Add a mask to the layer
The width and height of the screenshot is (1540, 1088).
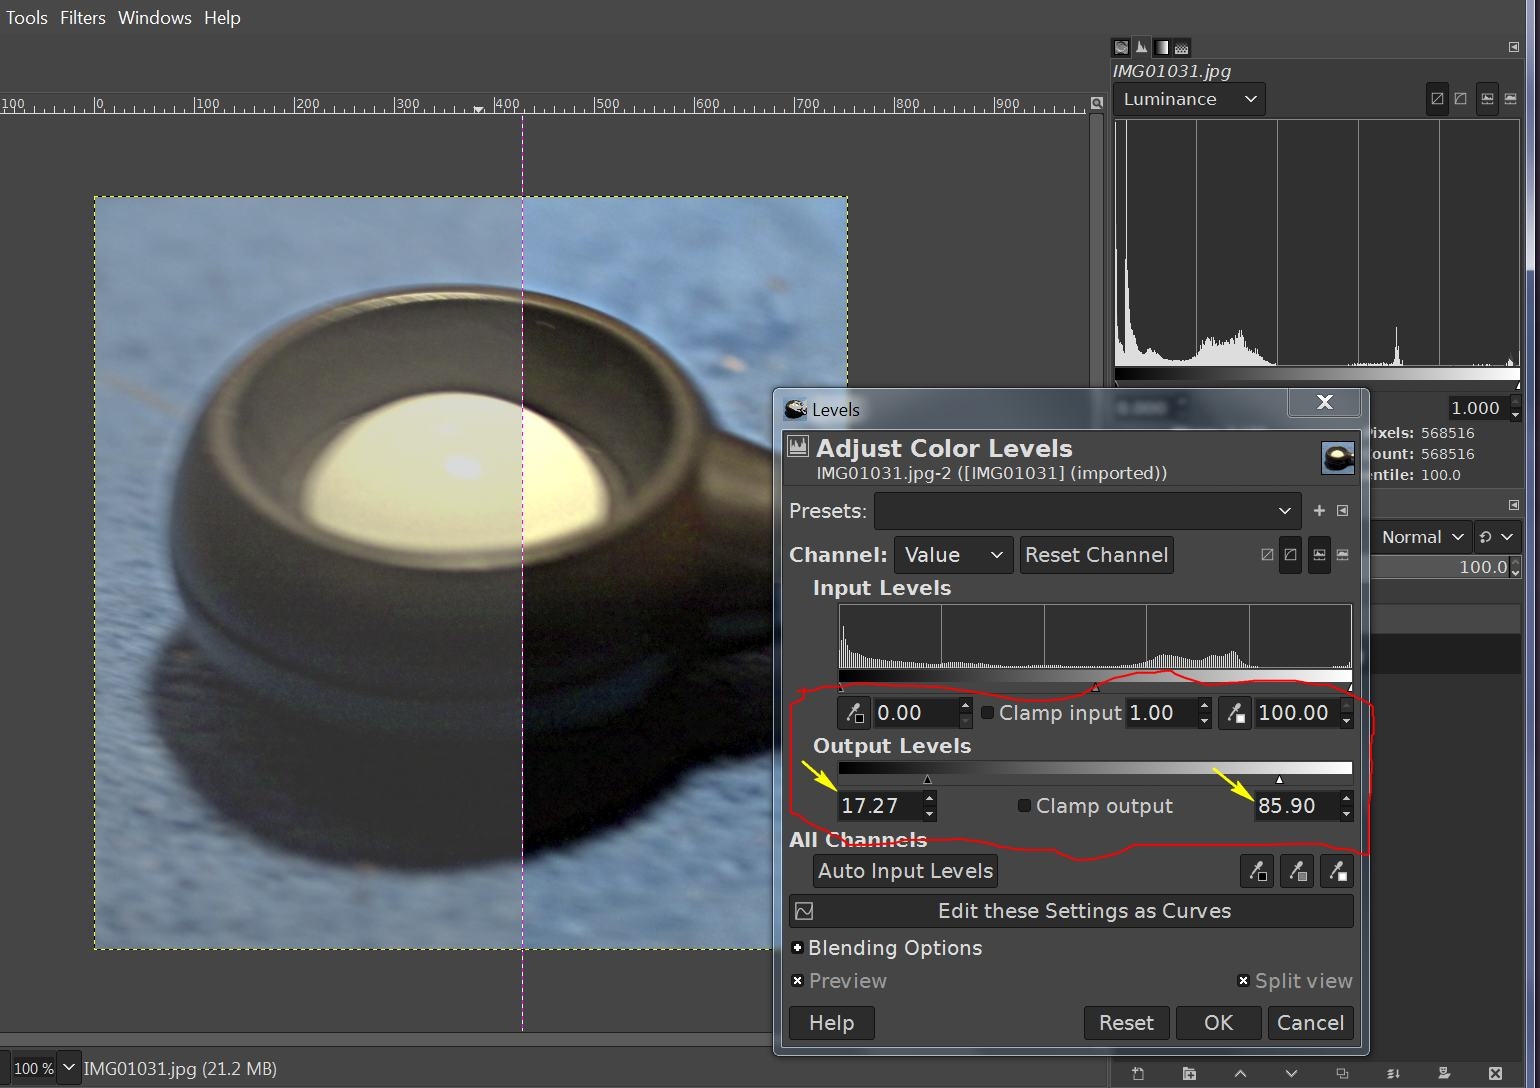click(1443, 1074)
